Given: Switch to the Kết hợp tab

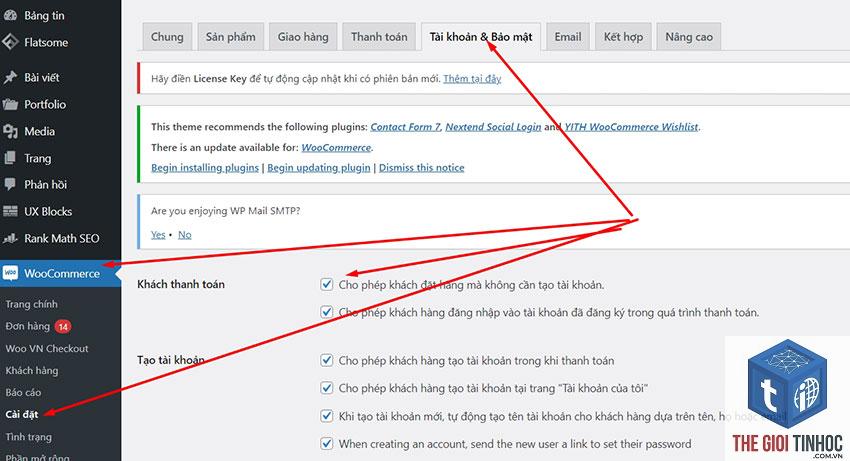Looking at the screenshot, I should [x=623, y=37].
